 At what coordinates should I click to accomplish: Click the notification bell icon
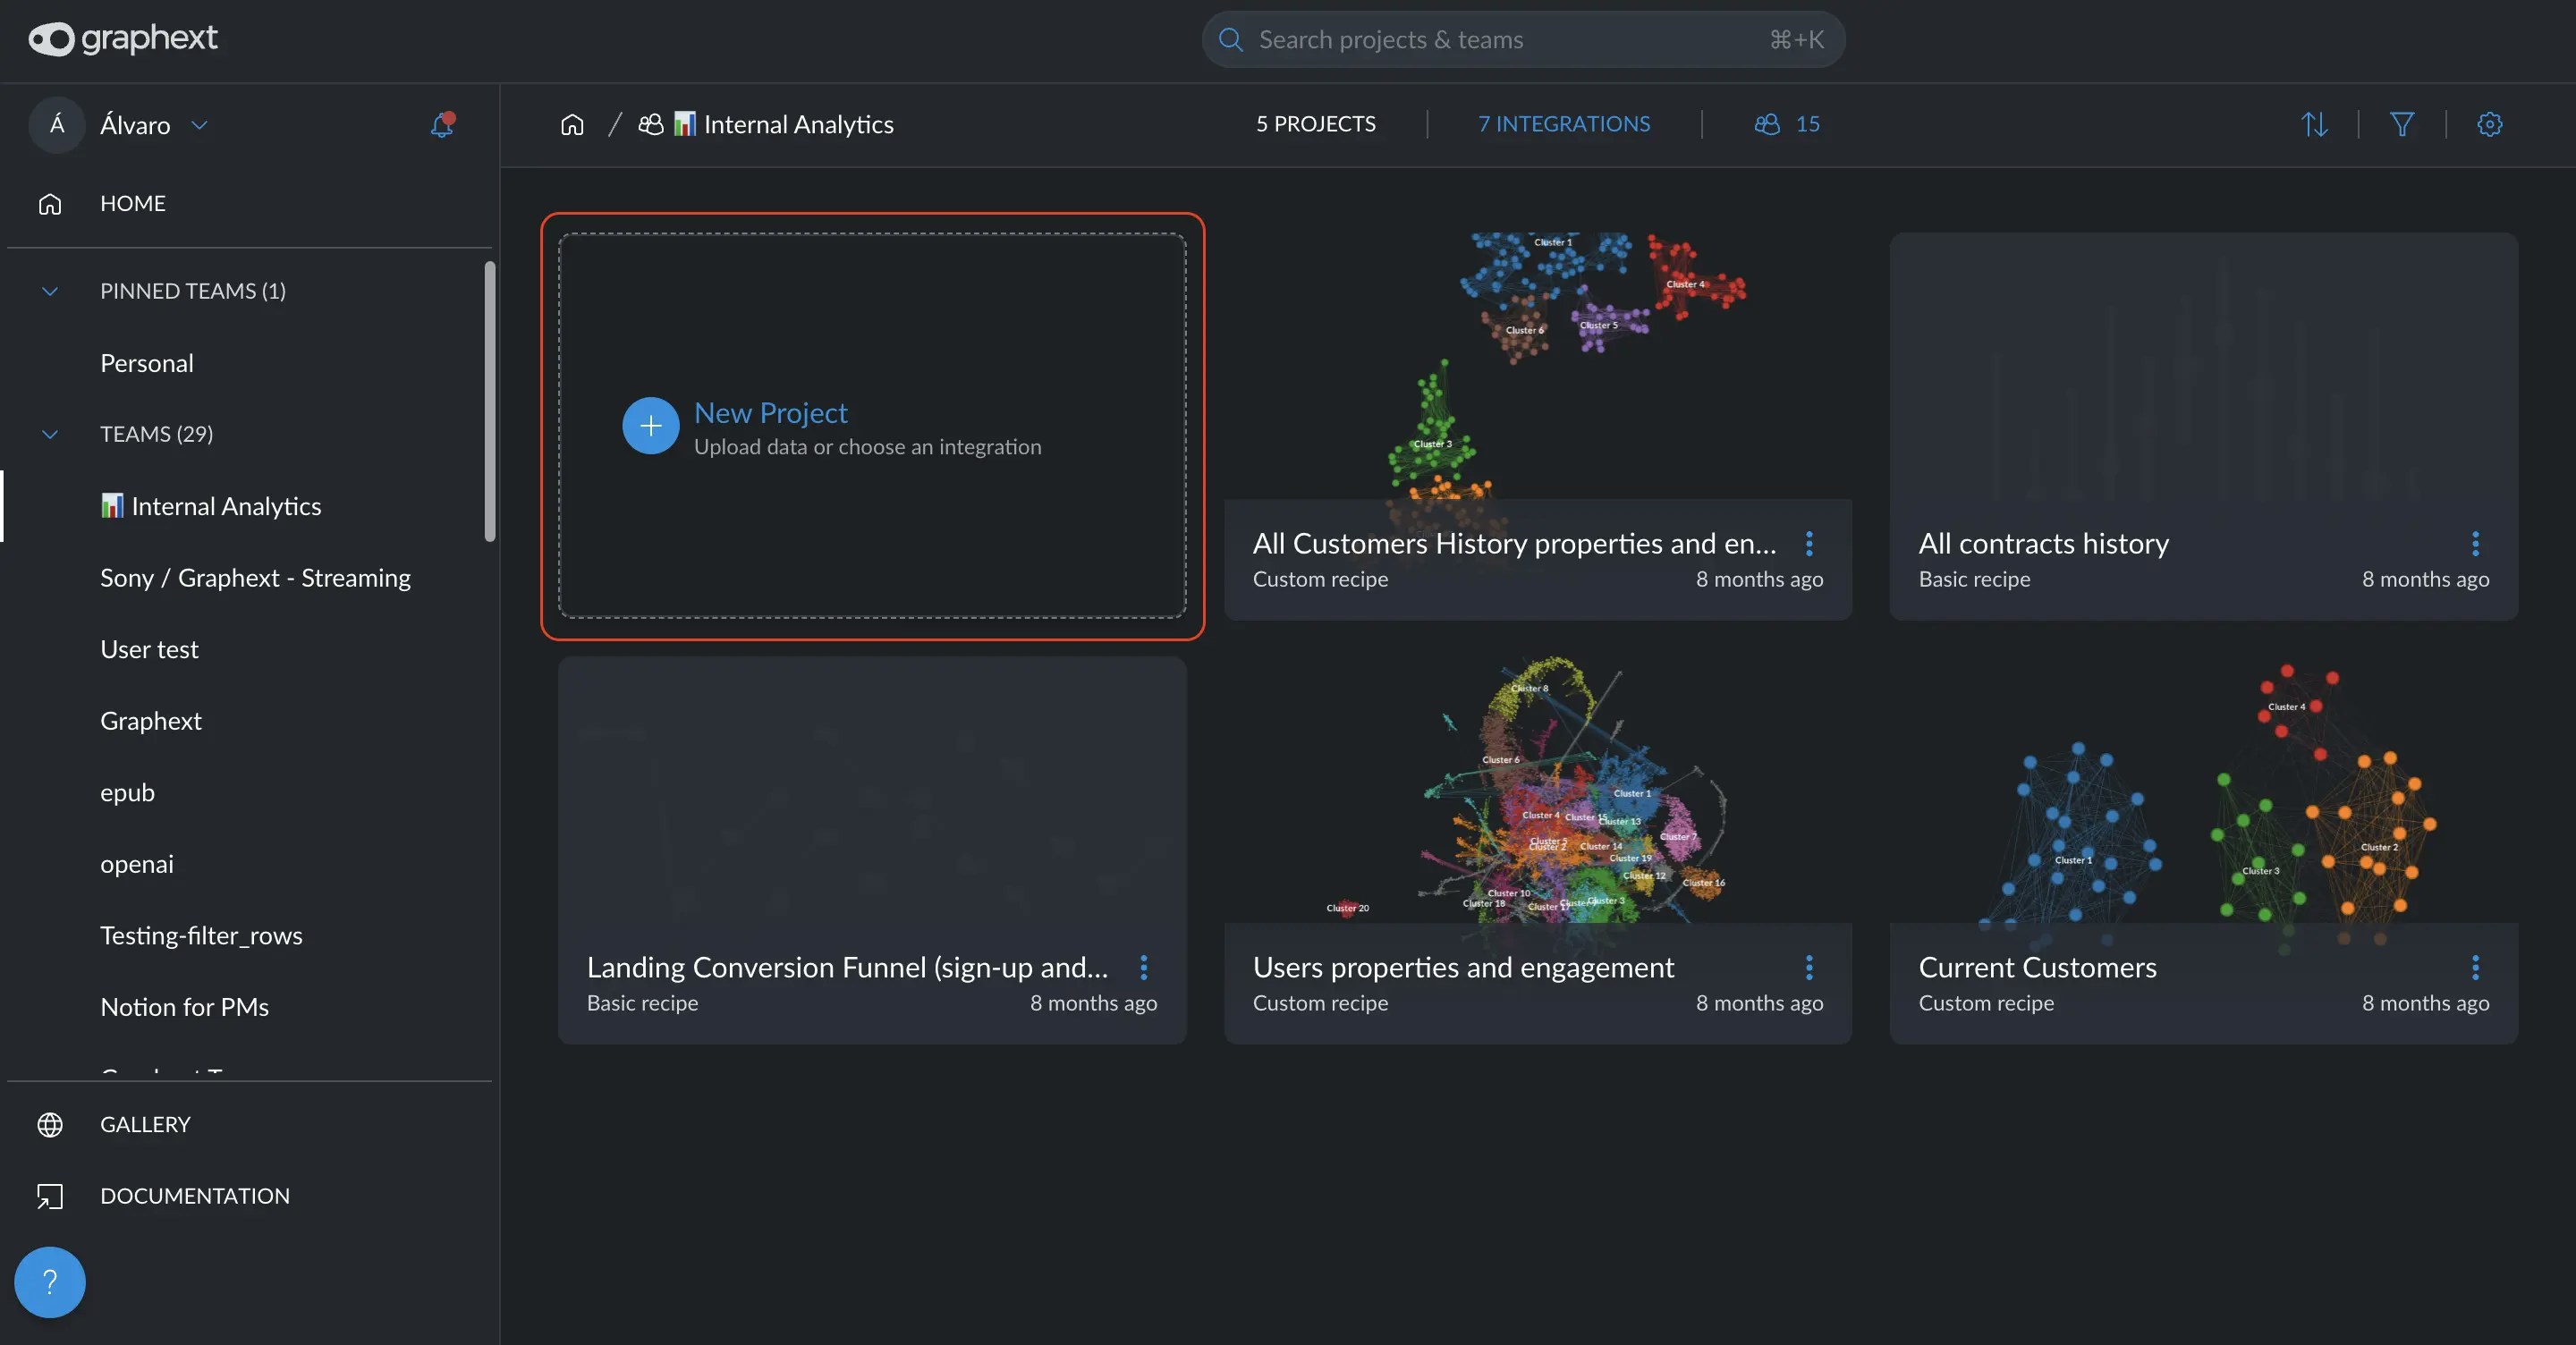click(x=441, y=125)
